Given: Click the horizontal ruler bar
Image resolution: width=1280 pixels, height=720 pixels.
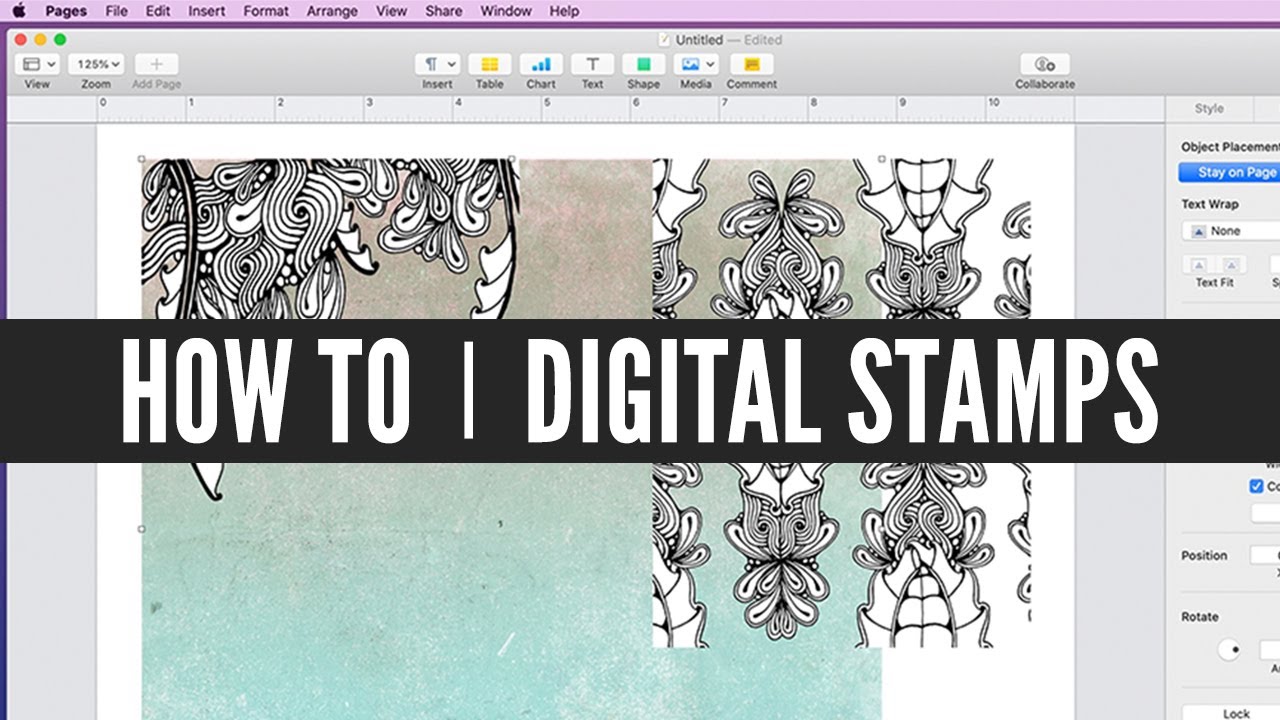Looking at the screenshot, I should (585, 109).
